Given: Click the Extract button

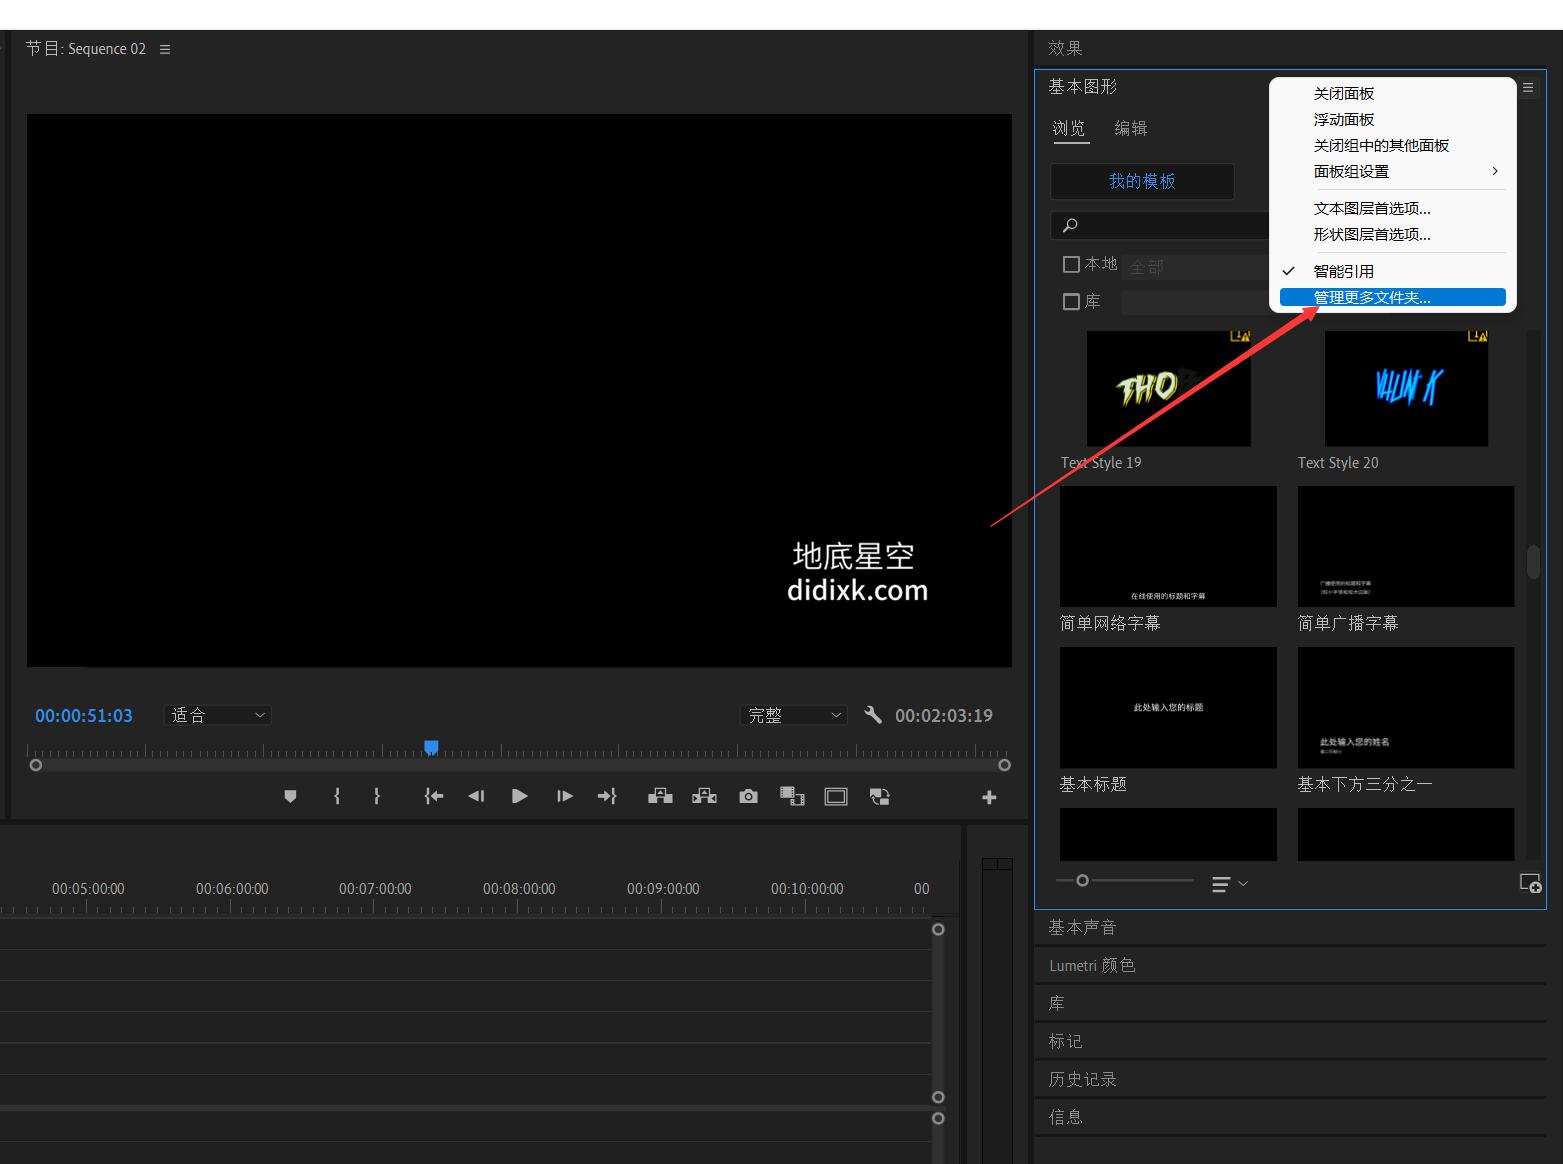Looking at the screenshot, I should click(x=704, y=797).
